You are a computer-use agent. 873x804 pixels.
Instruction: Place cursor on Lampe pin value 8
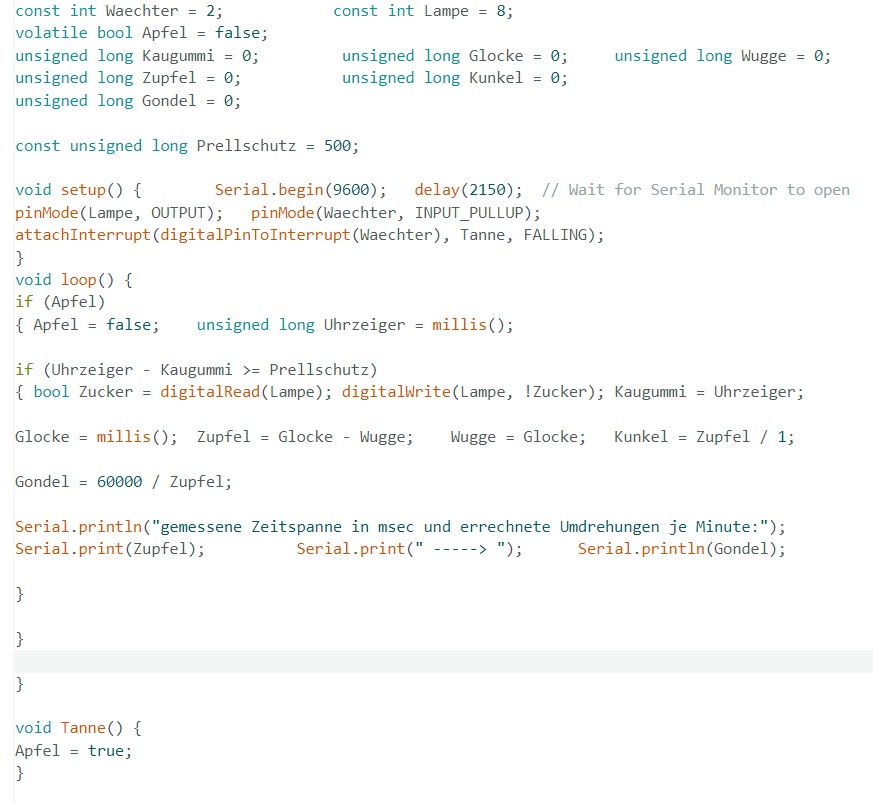pyautogui.click(x=501, y=11)
